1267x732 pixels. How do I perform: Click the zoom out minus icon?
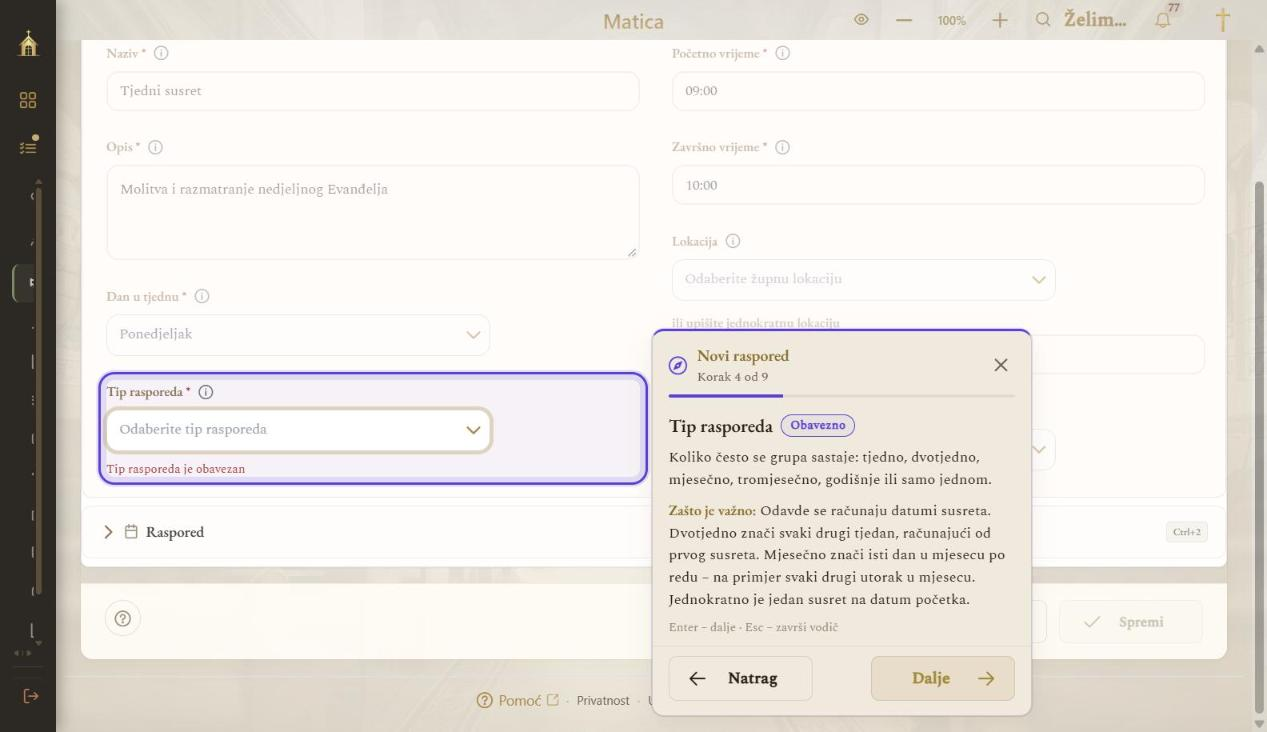pyautogui.click(x=904, y=20)
